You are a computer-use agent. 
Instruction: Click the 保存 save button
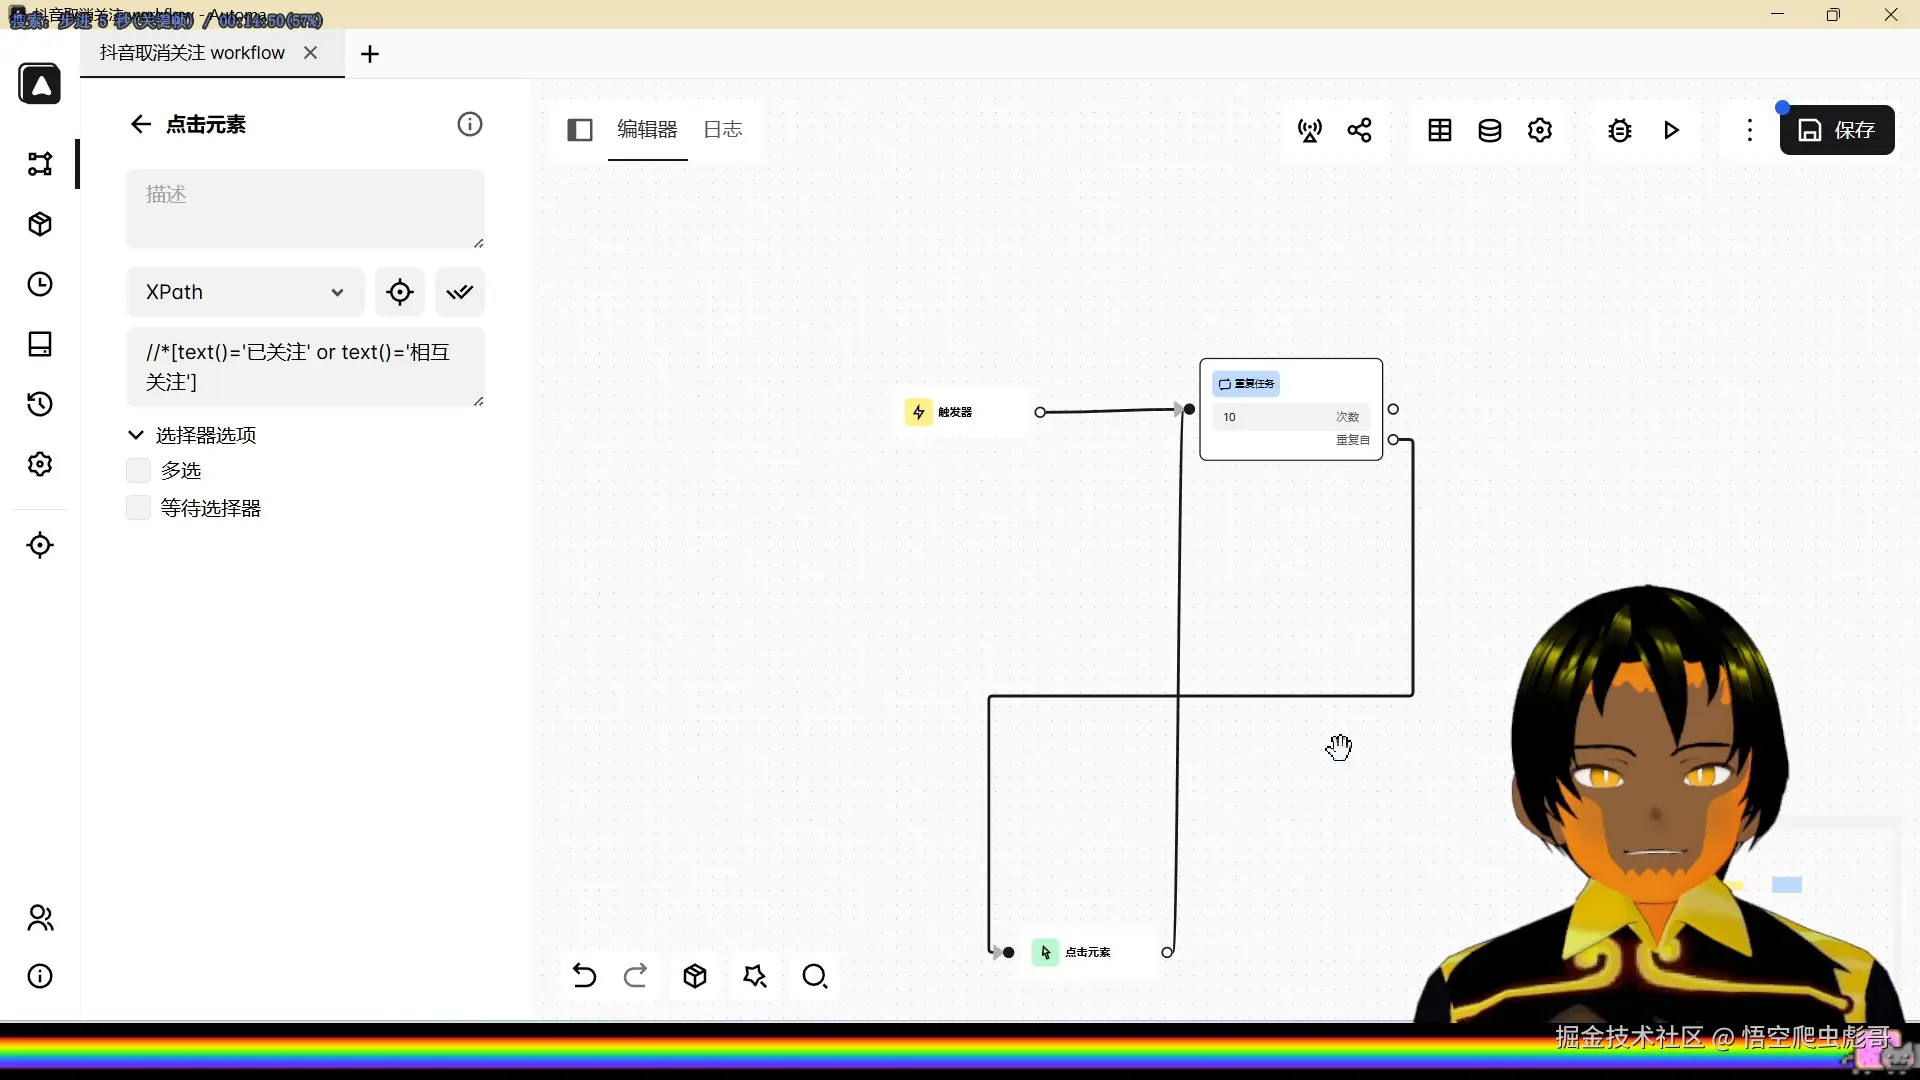1837,130
